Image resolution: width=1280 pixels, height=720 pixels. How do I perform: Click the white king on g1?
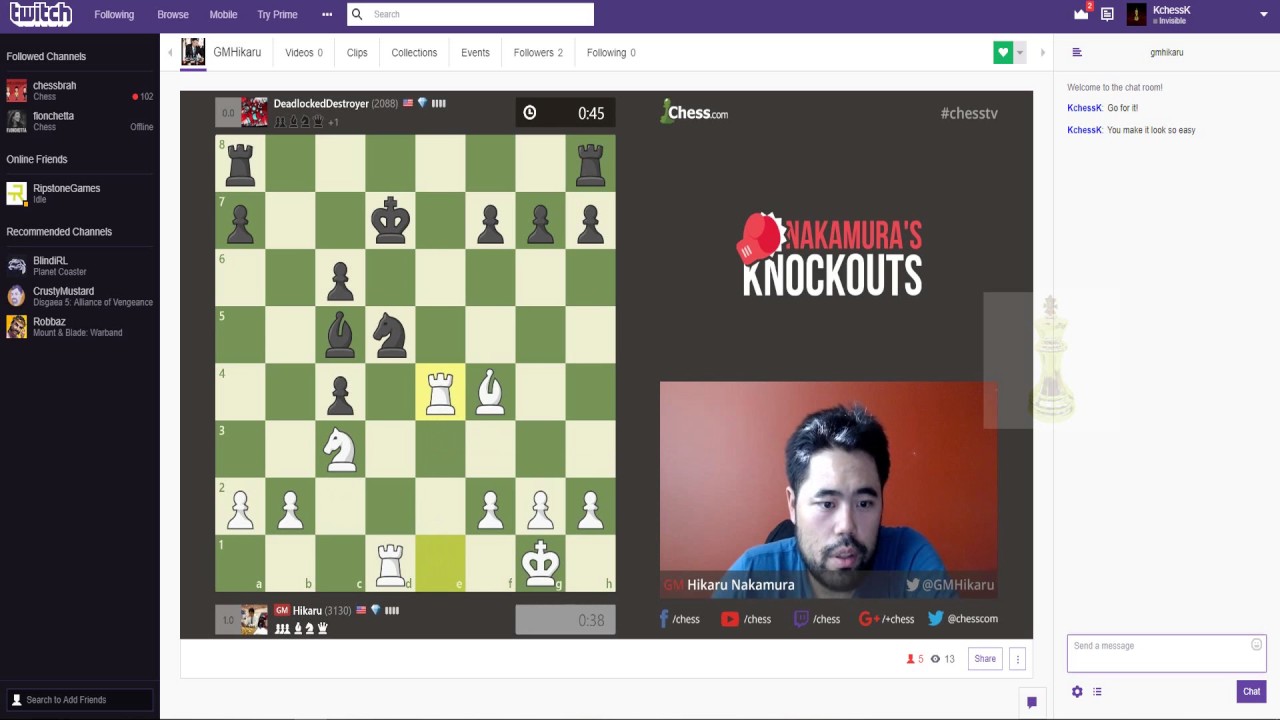540,563
